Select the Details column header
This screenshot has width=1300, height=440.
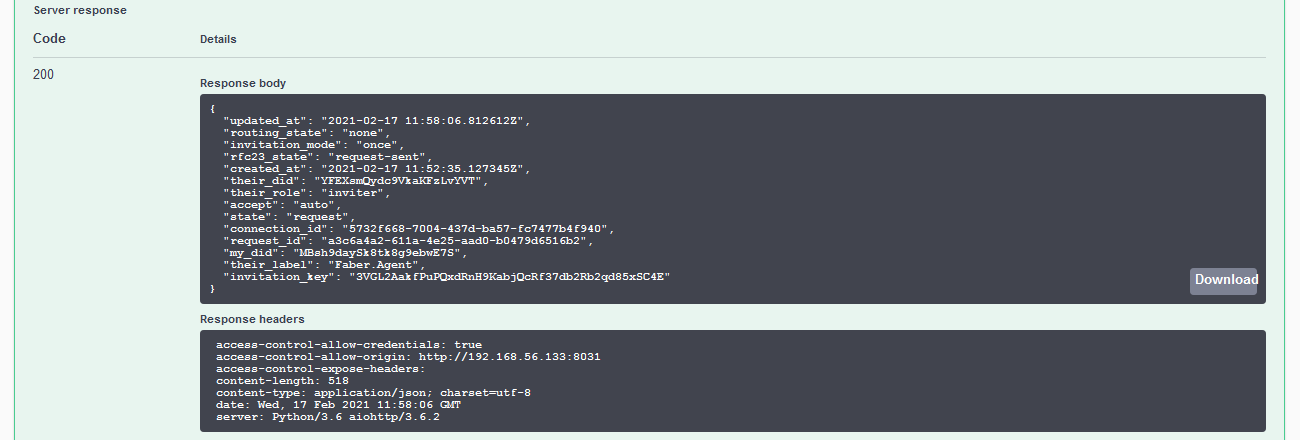[x=218, y=40]
